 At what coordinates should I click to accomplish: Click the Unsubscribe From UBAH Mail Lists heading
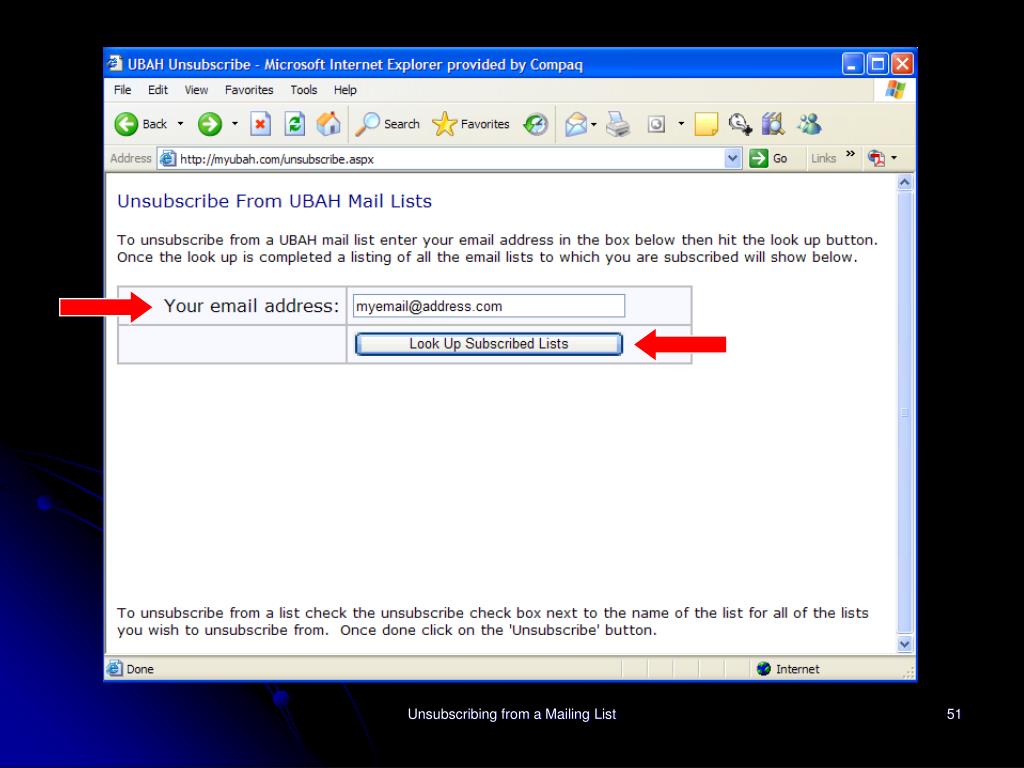coord(274,201)
